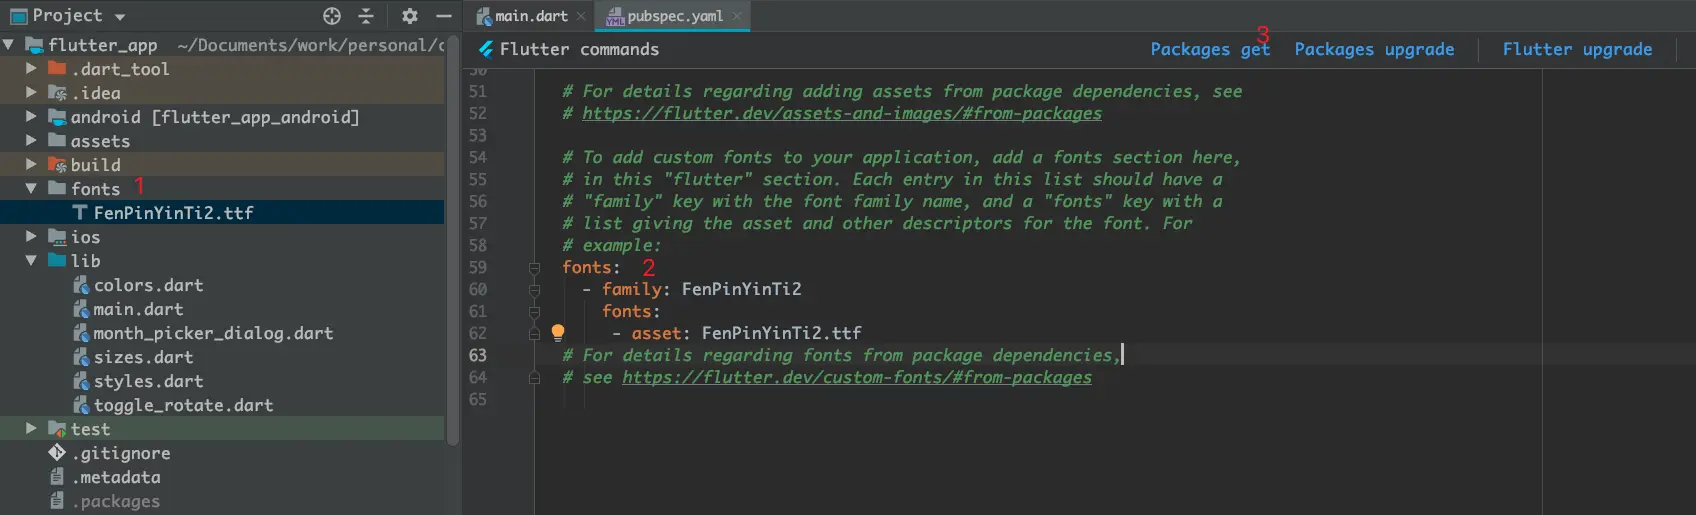Screen dimensions: 1696x515
Task: Click the build folder icon
Action: (57, 165)
